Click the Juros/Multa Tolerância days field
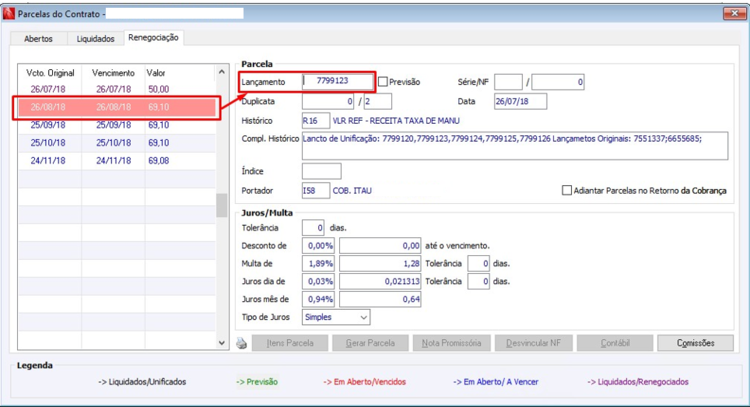750x407 pixels. 313,228
